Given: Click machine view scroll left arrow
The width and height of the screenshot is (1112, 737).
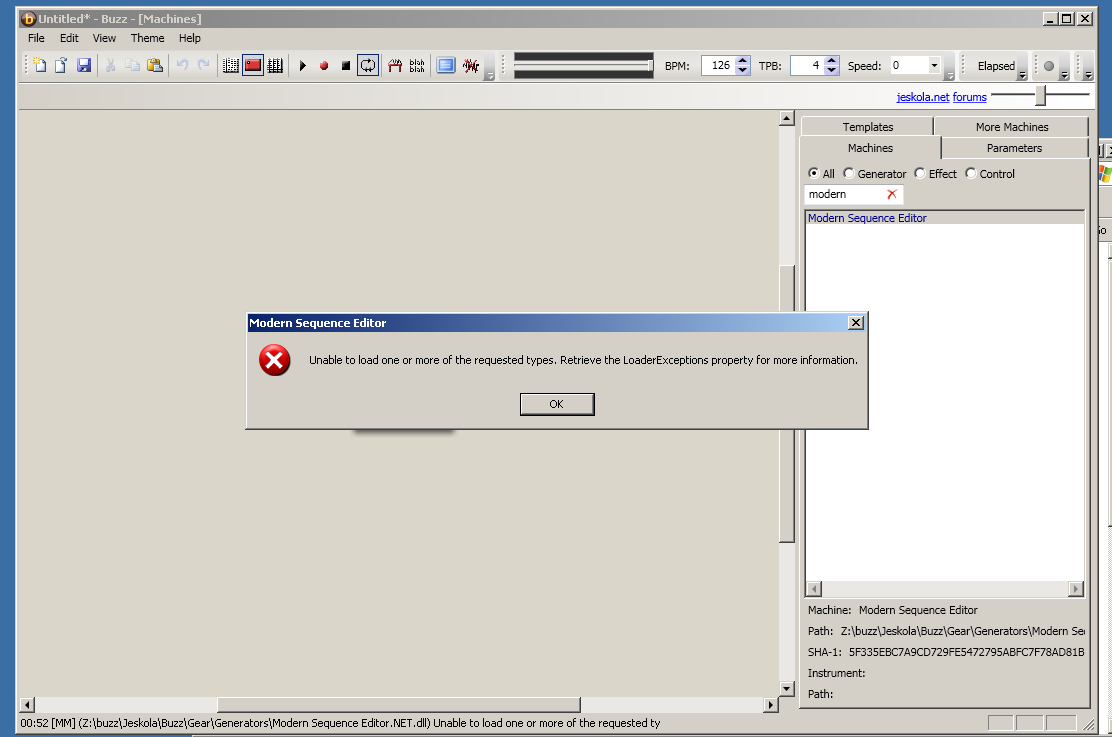Looking at the screenshot, I should [x=27, y=705].
